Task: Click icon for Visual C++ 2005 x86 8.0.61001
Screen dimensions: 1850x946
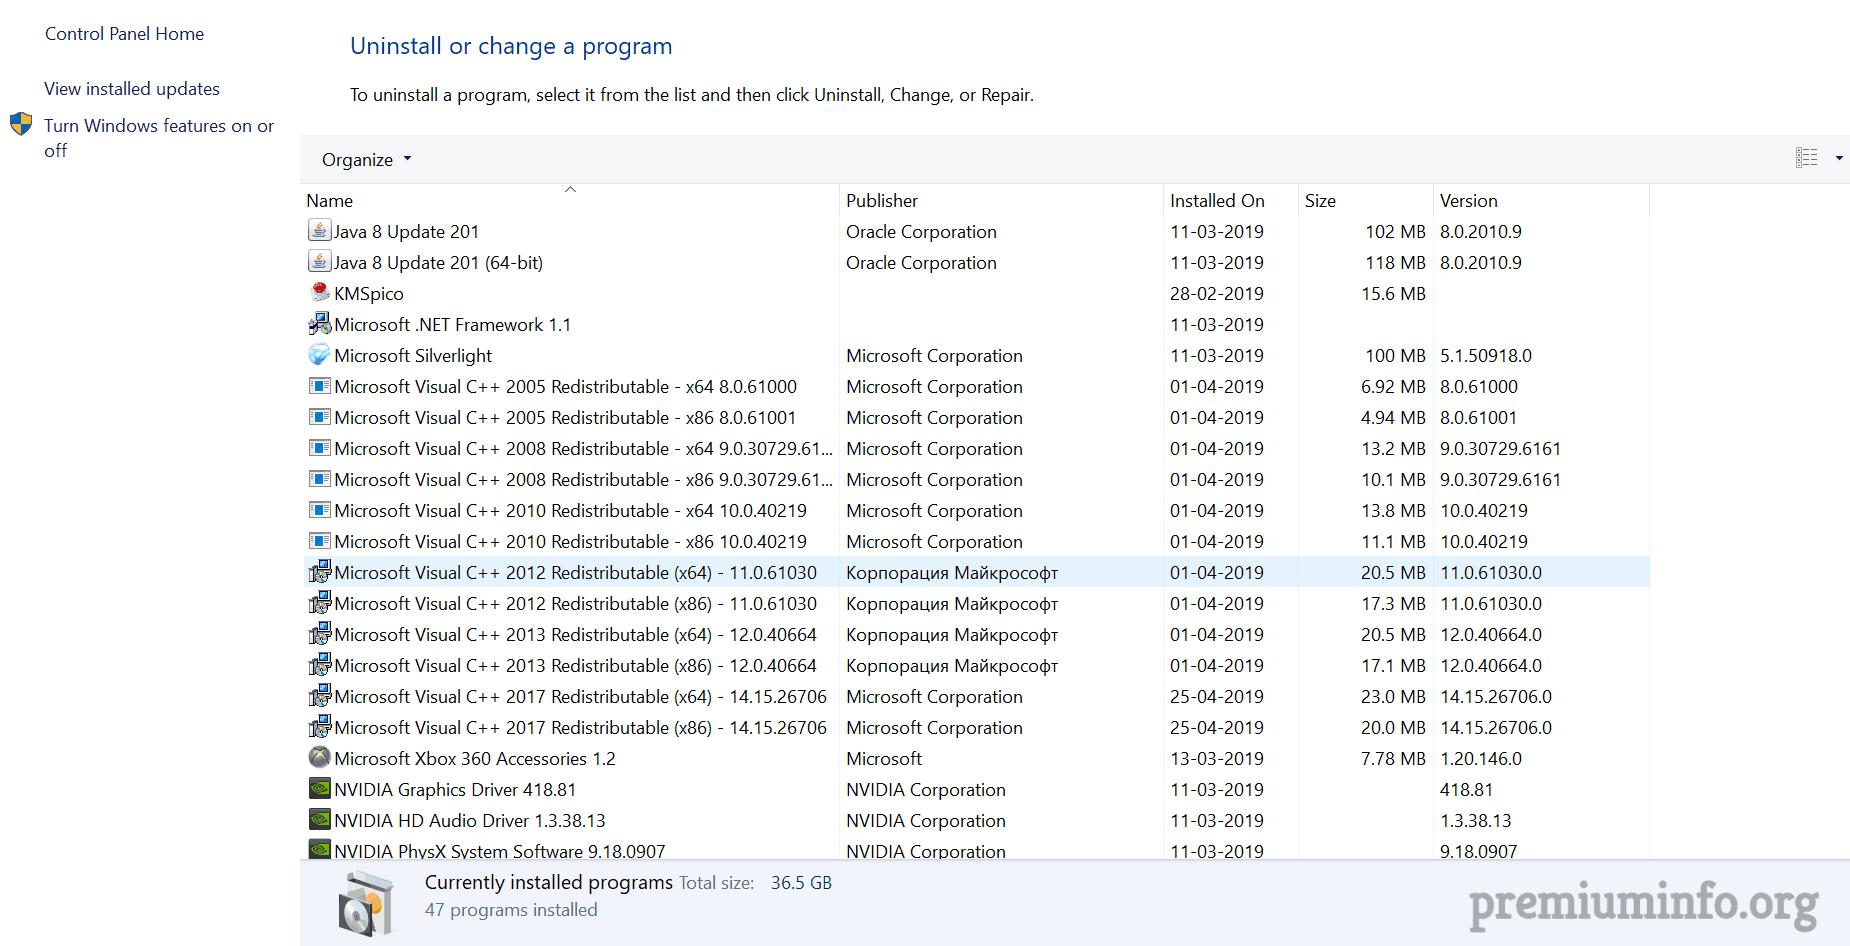Action: point(319,416)
